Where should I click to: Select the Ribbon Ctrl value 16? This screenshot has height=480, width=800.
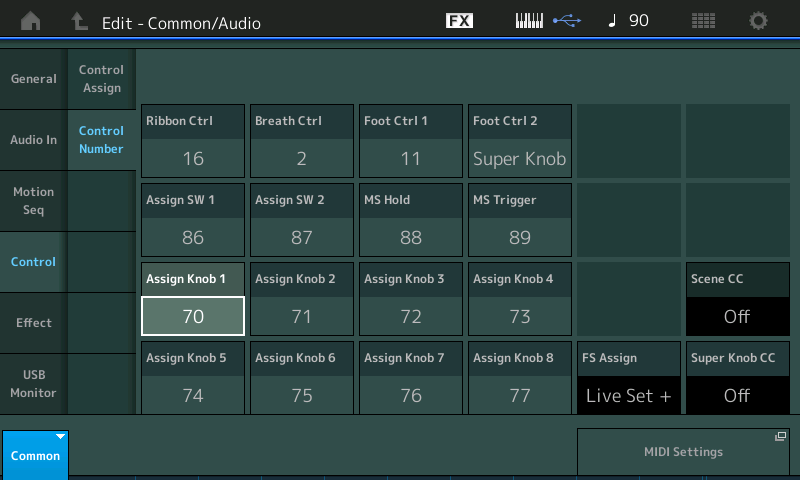pyautogui.click(x=193, y=158)
